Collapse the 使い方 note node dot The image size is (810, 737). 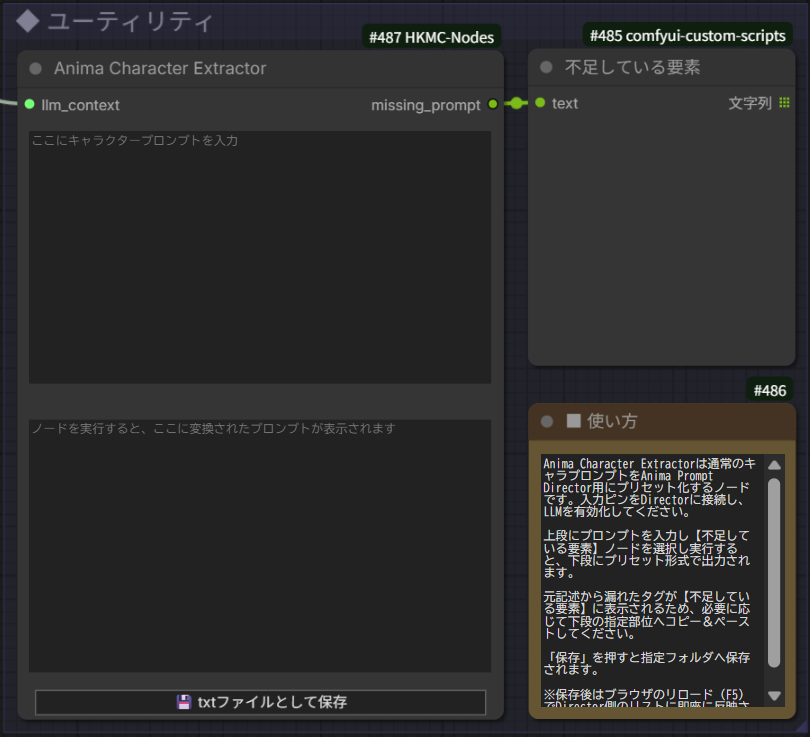pyautogui.click(x=547, y=421)
